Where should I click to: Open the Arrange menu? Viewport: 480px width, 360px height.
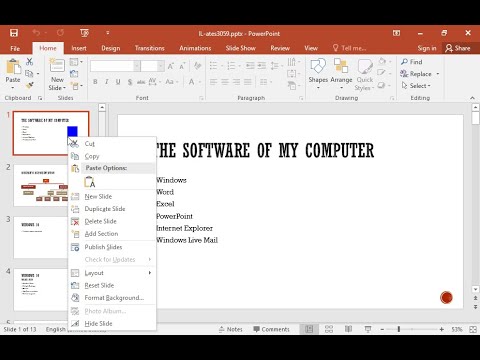[x=341, y=74]
